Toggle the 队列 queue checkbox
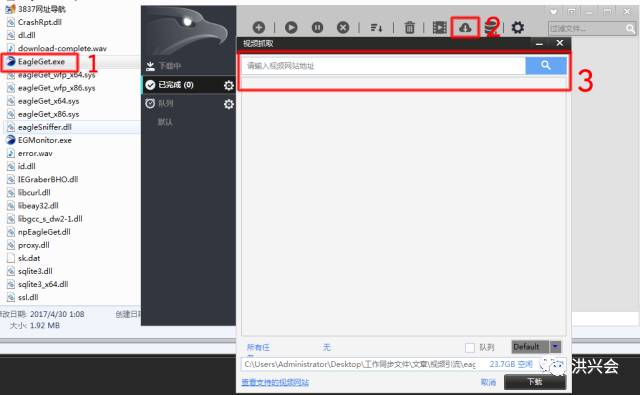The image size is (640, 395). (470, 348)
